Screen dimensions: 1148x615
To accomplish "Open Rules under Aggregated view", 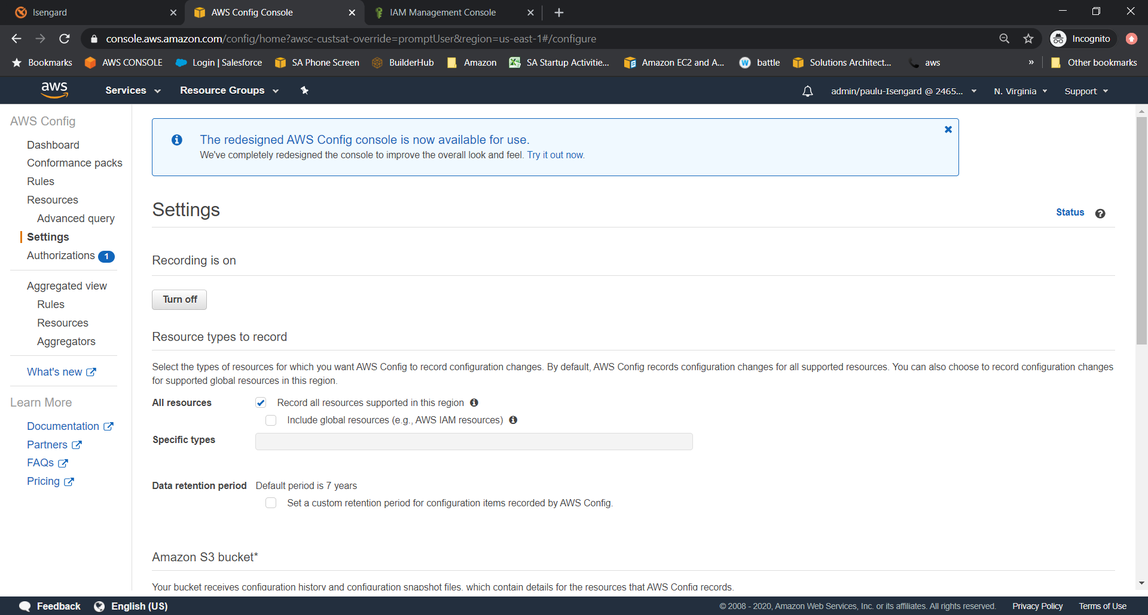I will click(x=51, y=305).
